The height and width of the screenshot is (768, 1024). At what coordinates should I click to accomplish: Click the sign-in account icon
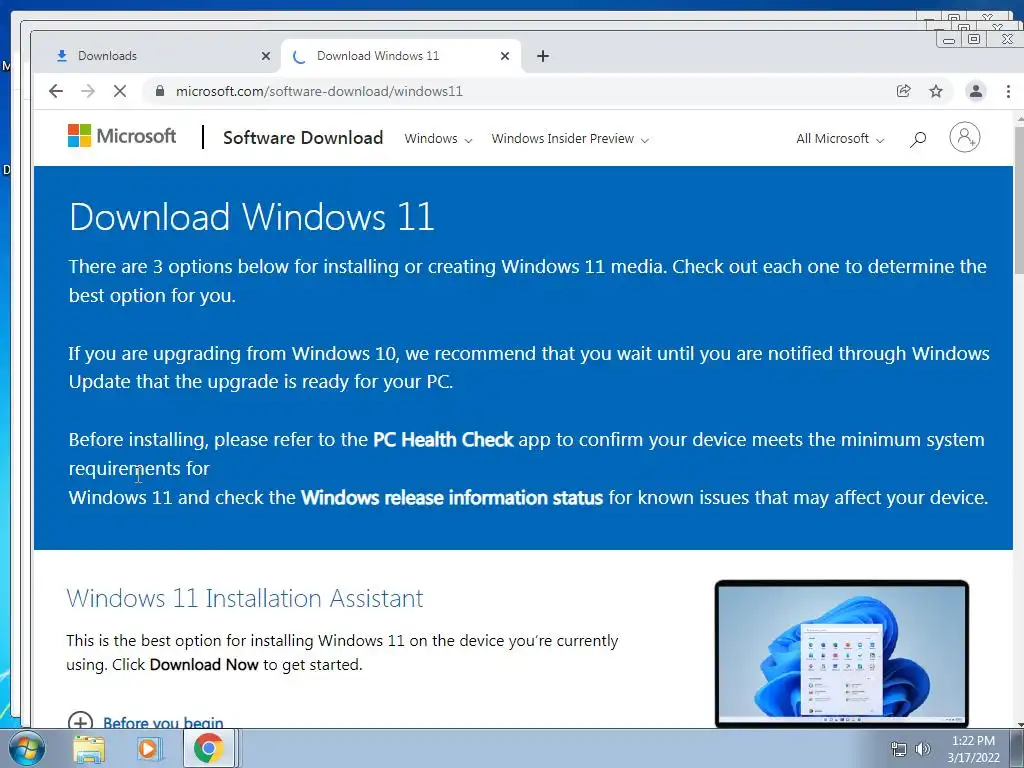[965, 137]
